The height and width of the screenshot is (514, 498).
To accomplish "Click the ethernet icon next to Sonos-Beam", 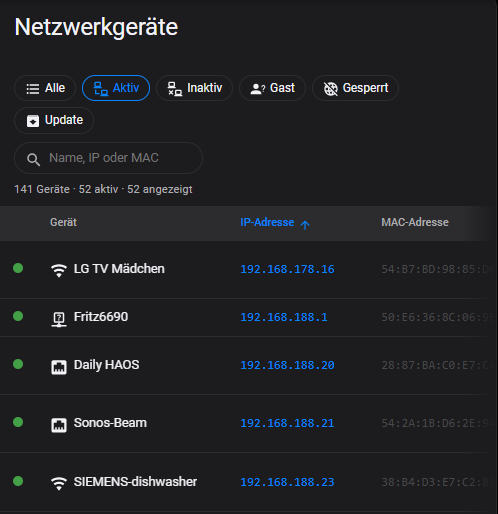I will 59,425.
